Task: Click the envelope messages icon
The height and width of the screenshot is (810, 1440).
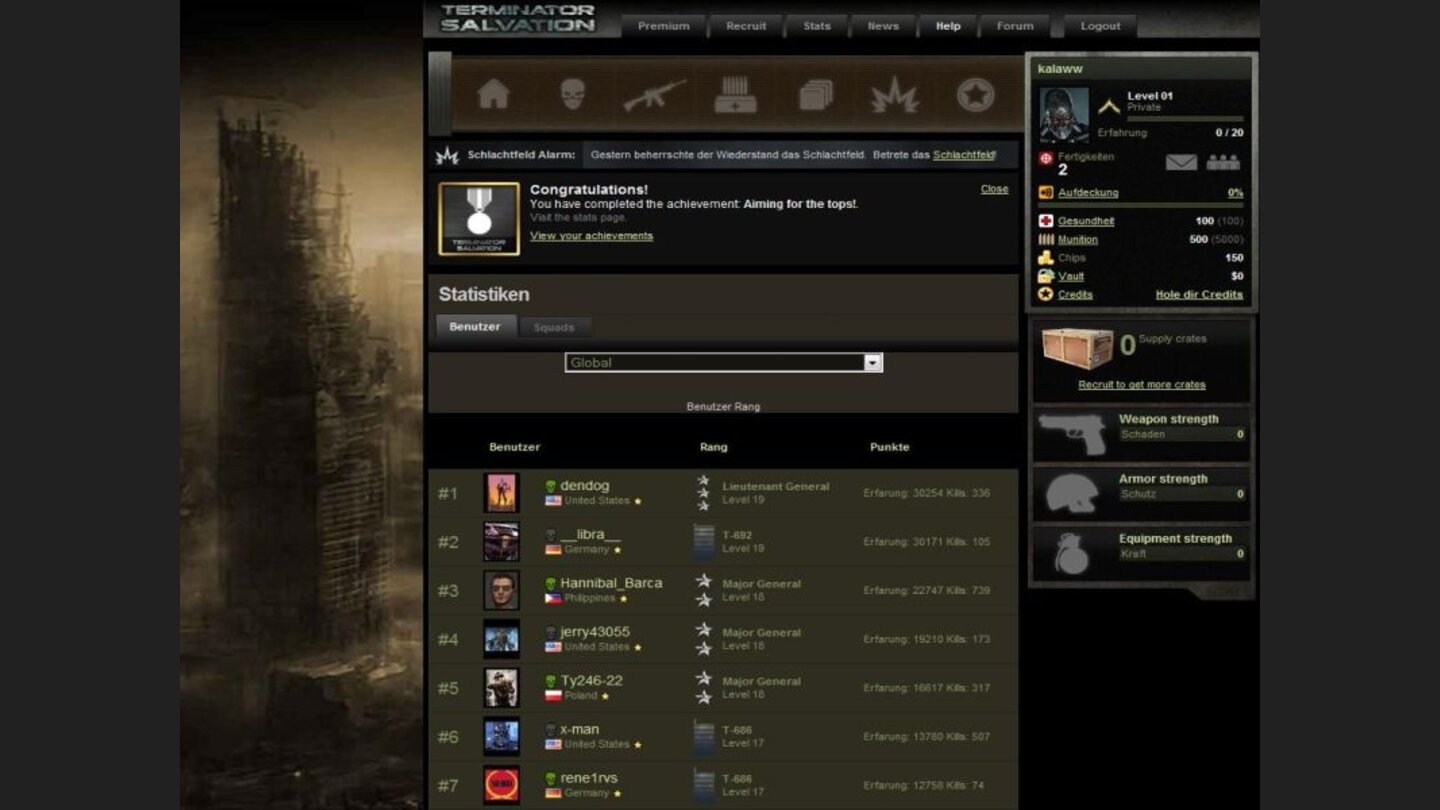Action: pyautogui.click(x=1181, y=162)
